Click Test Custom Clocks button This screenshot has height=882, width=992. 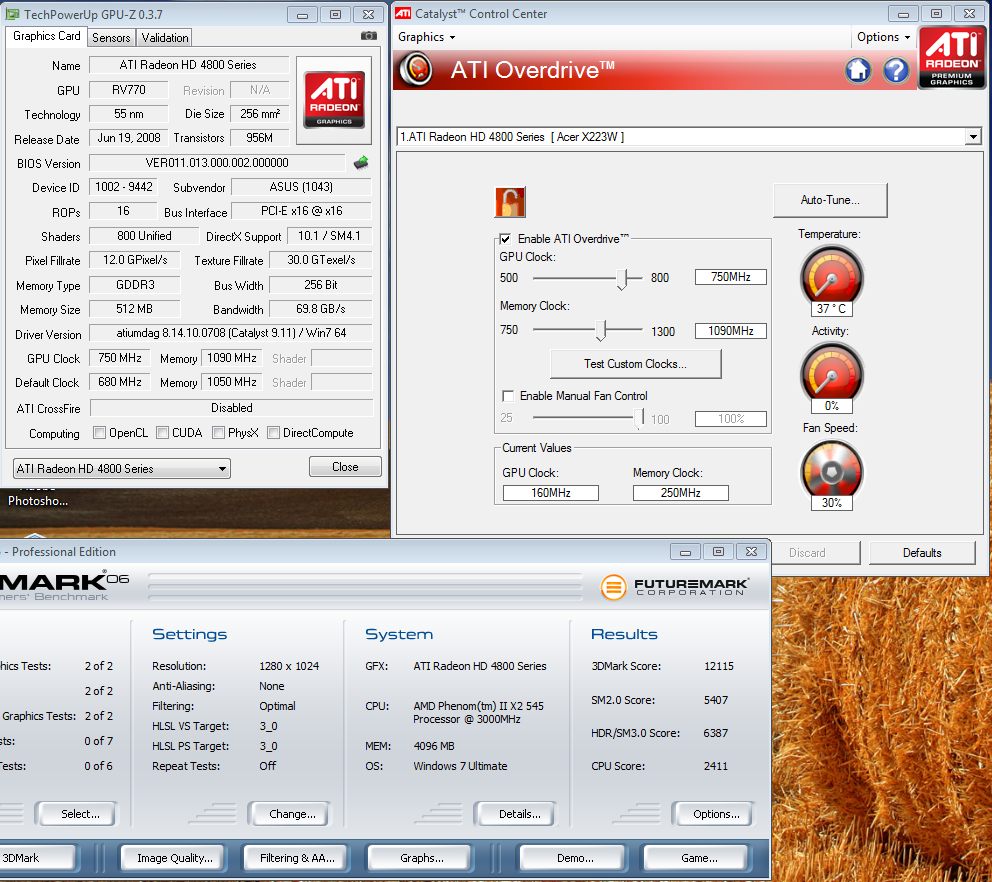(635, 364)
